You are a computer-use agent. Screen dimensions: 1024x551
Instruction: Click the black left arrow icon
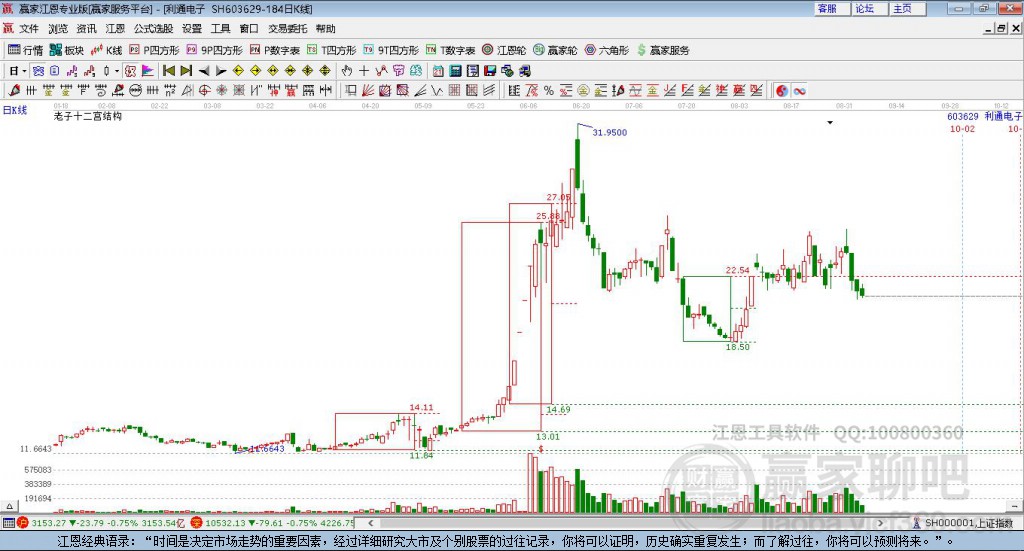click(x=204, y=71)
